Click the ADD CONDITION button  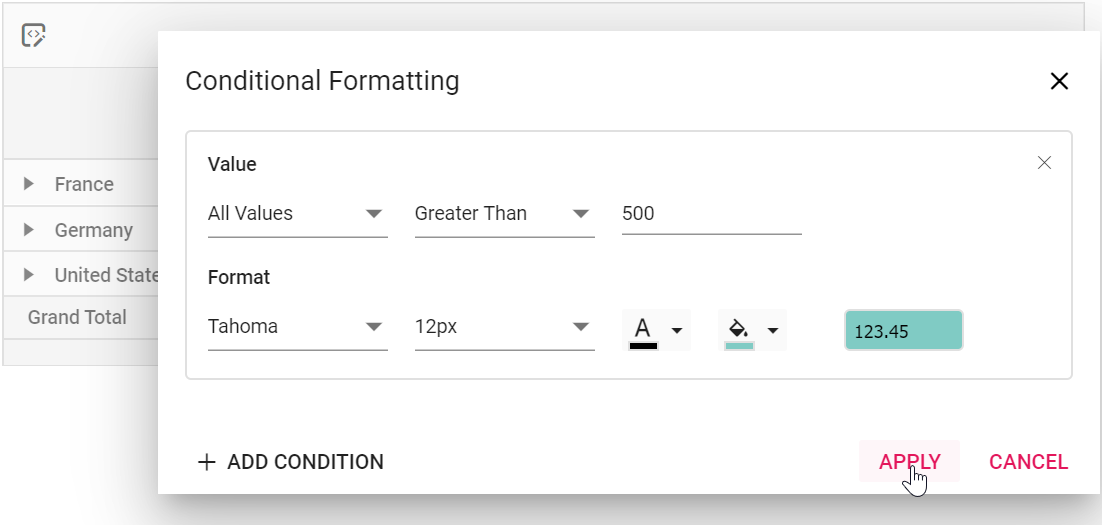coord(290,462)
